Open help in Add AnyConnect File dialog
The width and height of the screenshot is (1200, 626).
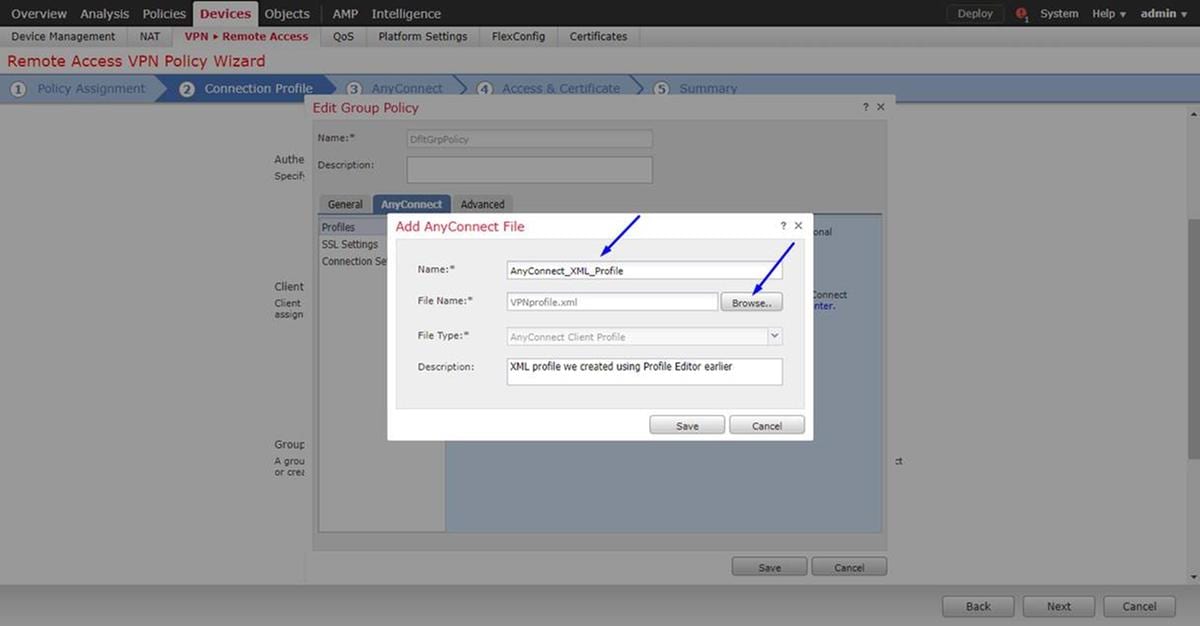tap(783, 226)
